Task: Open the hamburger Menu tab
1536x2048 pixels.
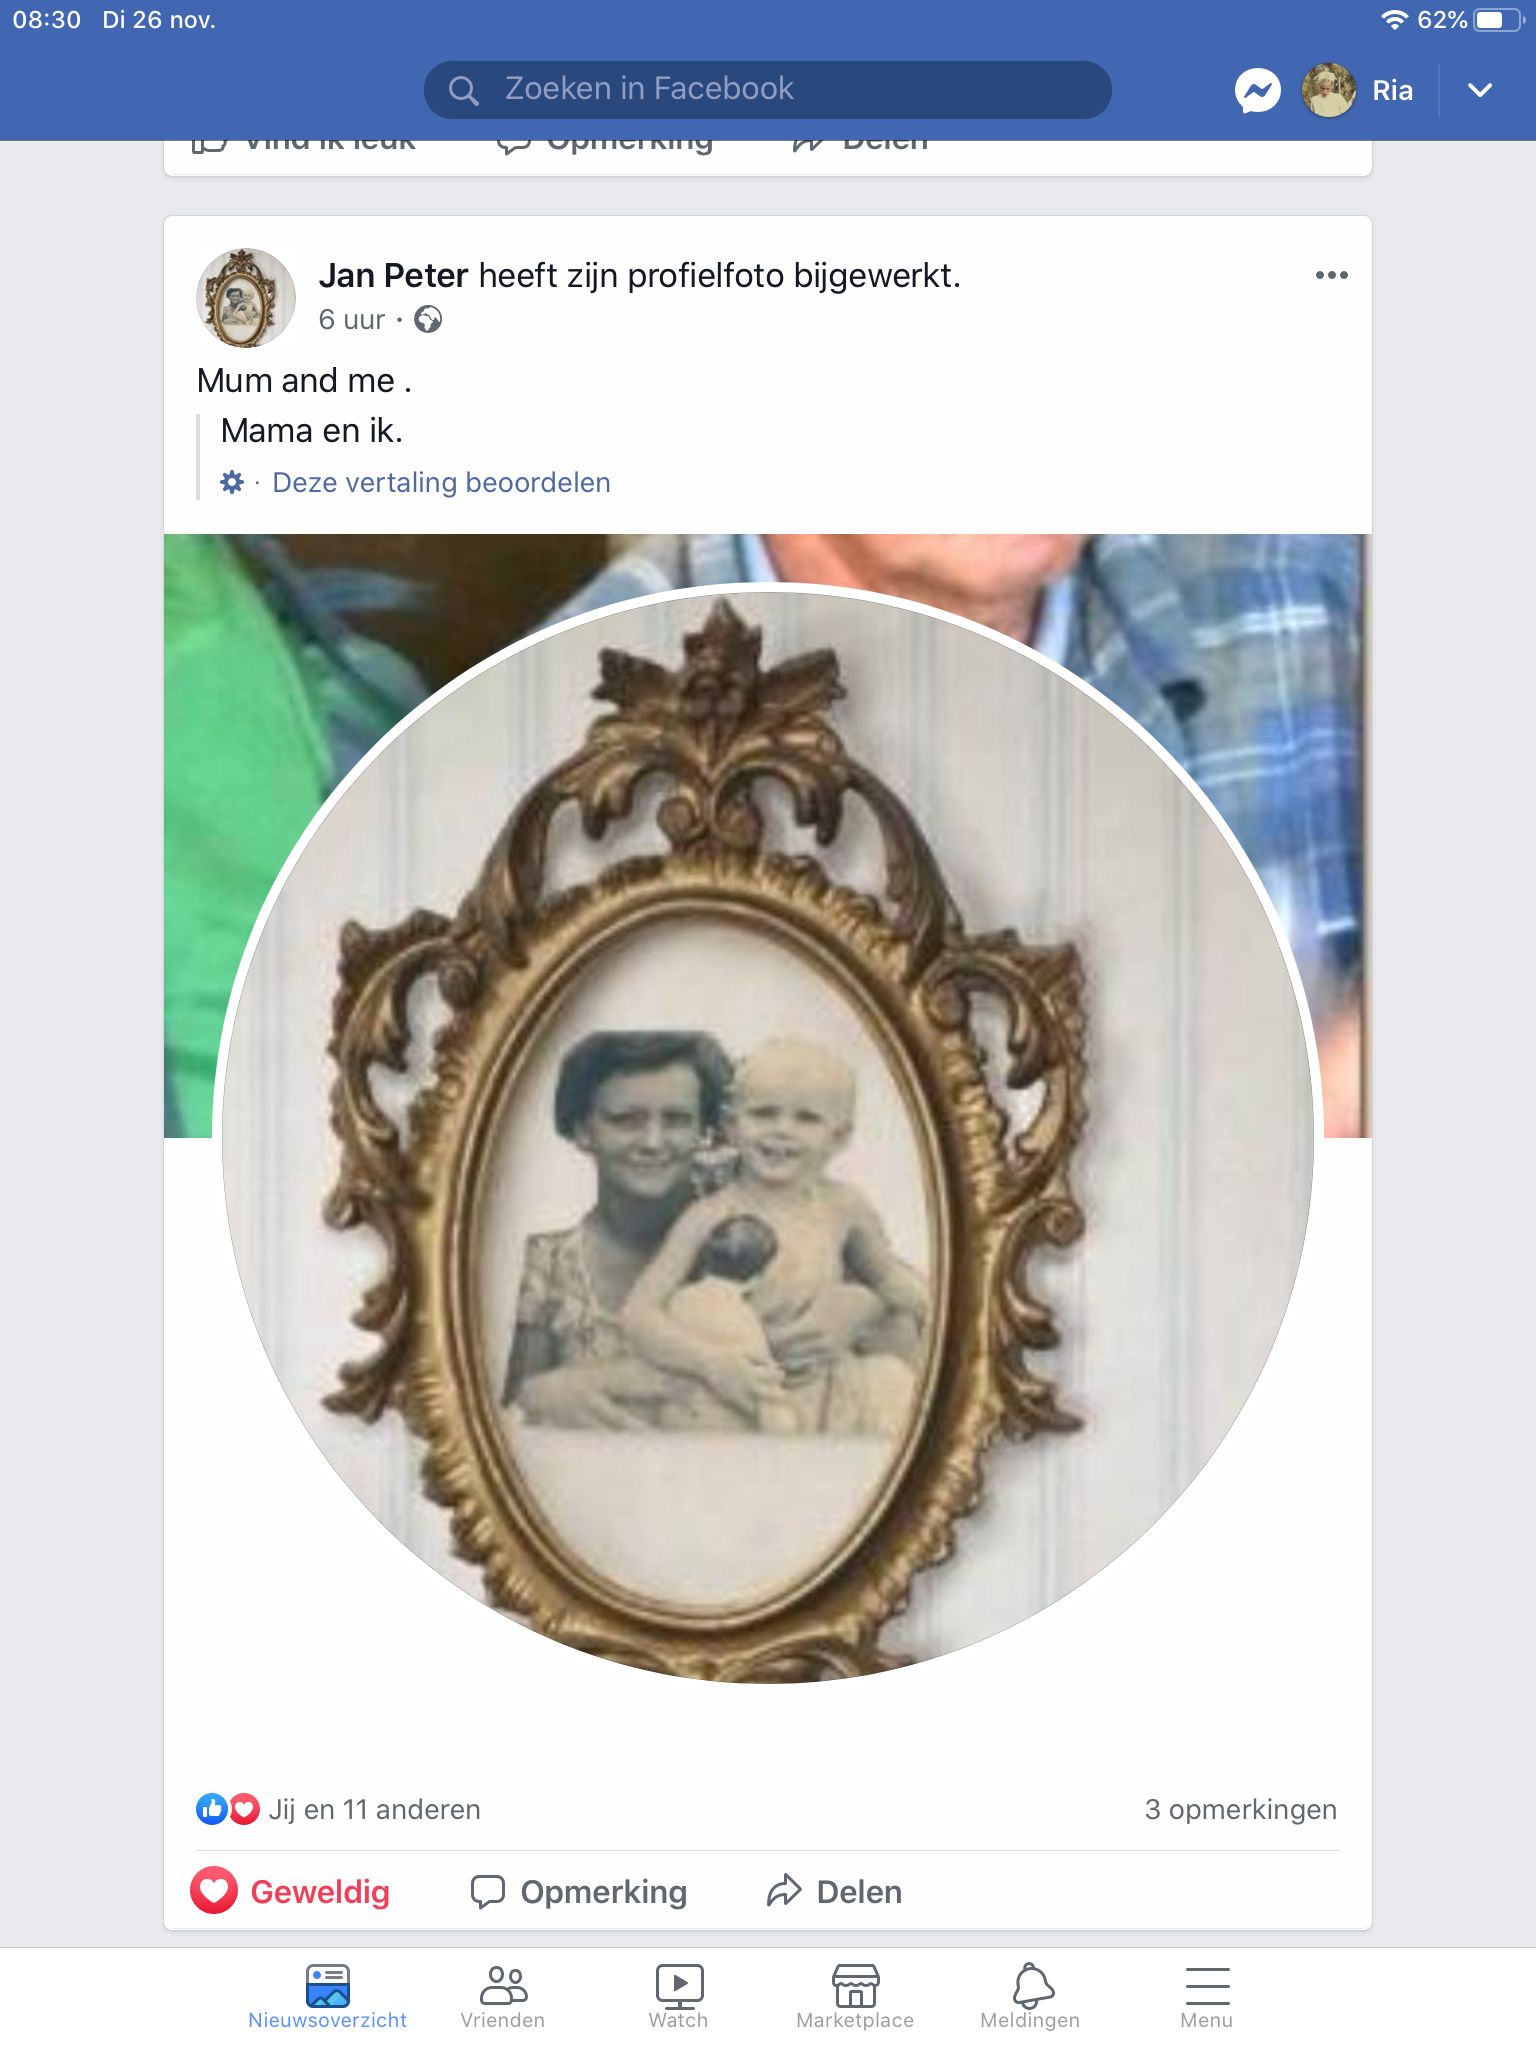Action: point(1207,1997)
